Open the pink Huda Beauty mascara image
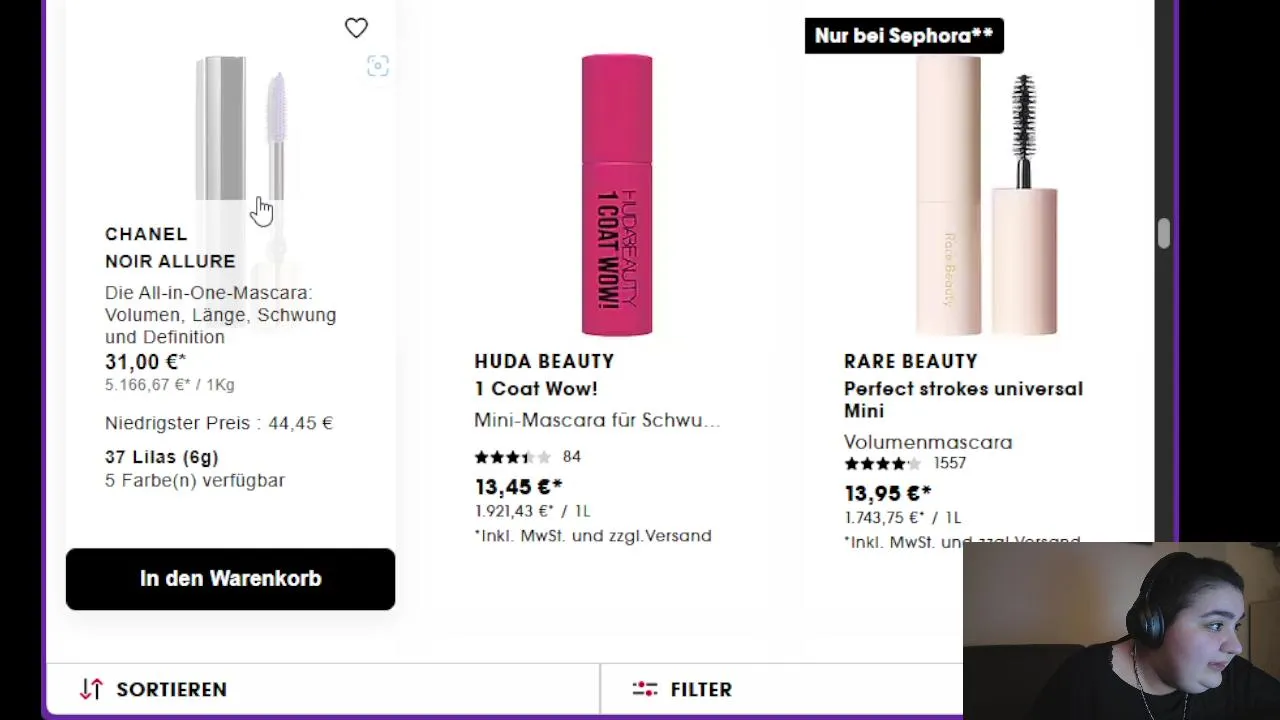The height and width of the screenshot is (720, 1280). pos(617,195)
